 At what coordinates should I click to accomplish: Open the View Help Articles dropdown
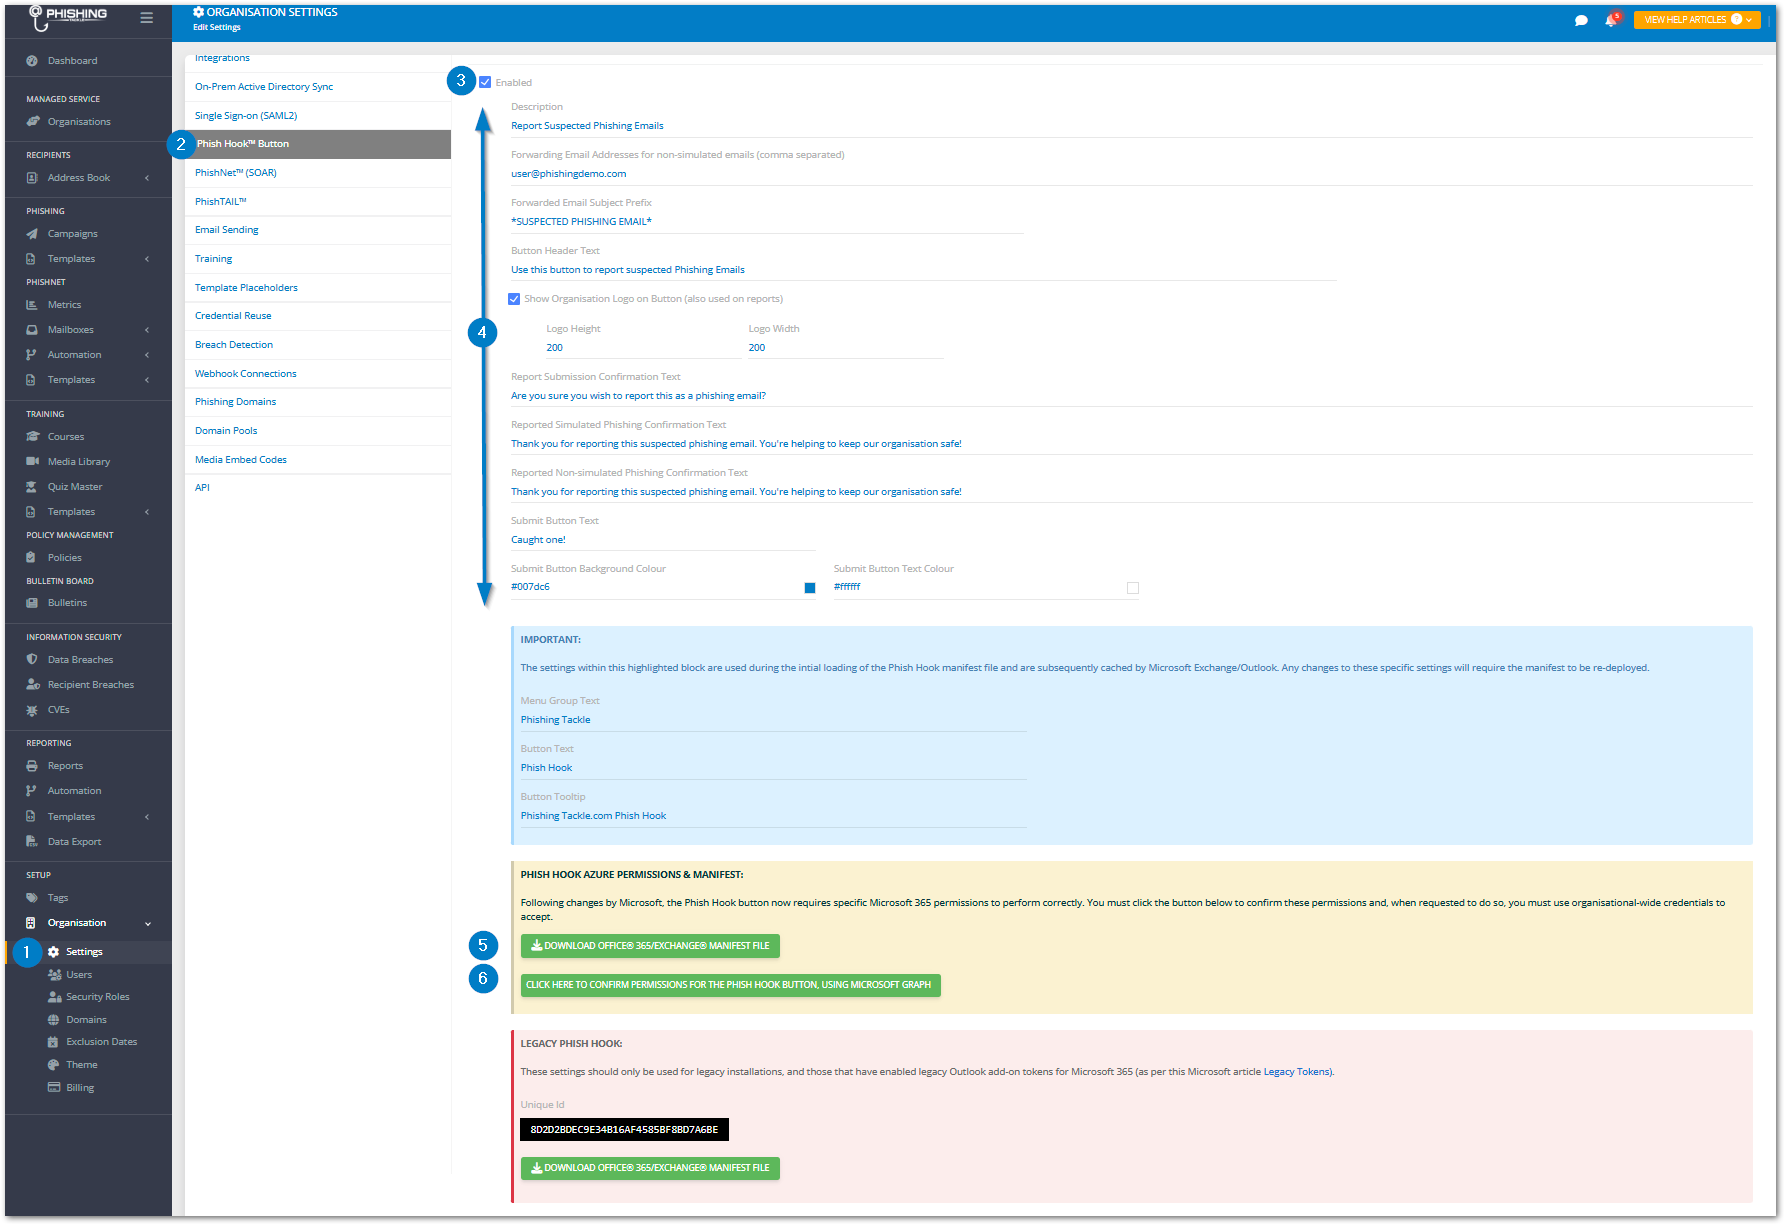tap(1697, 20)
